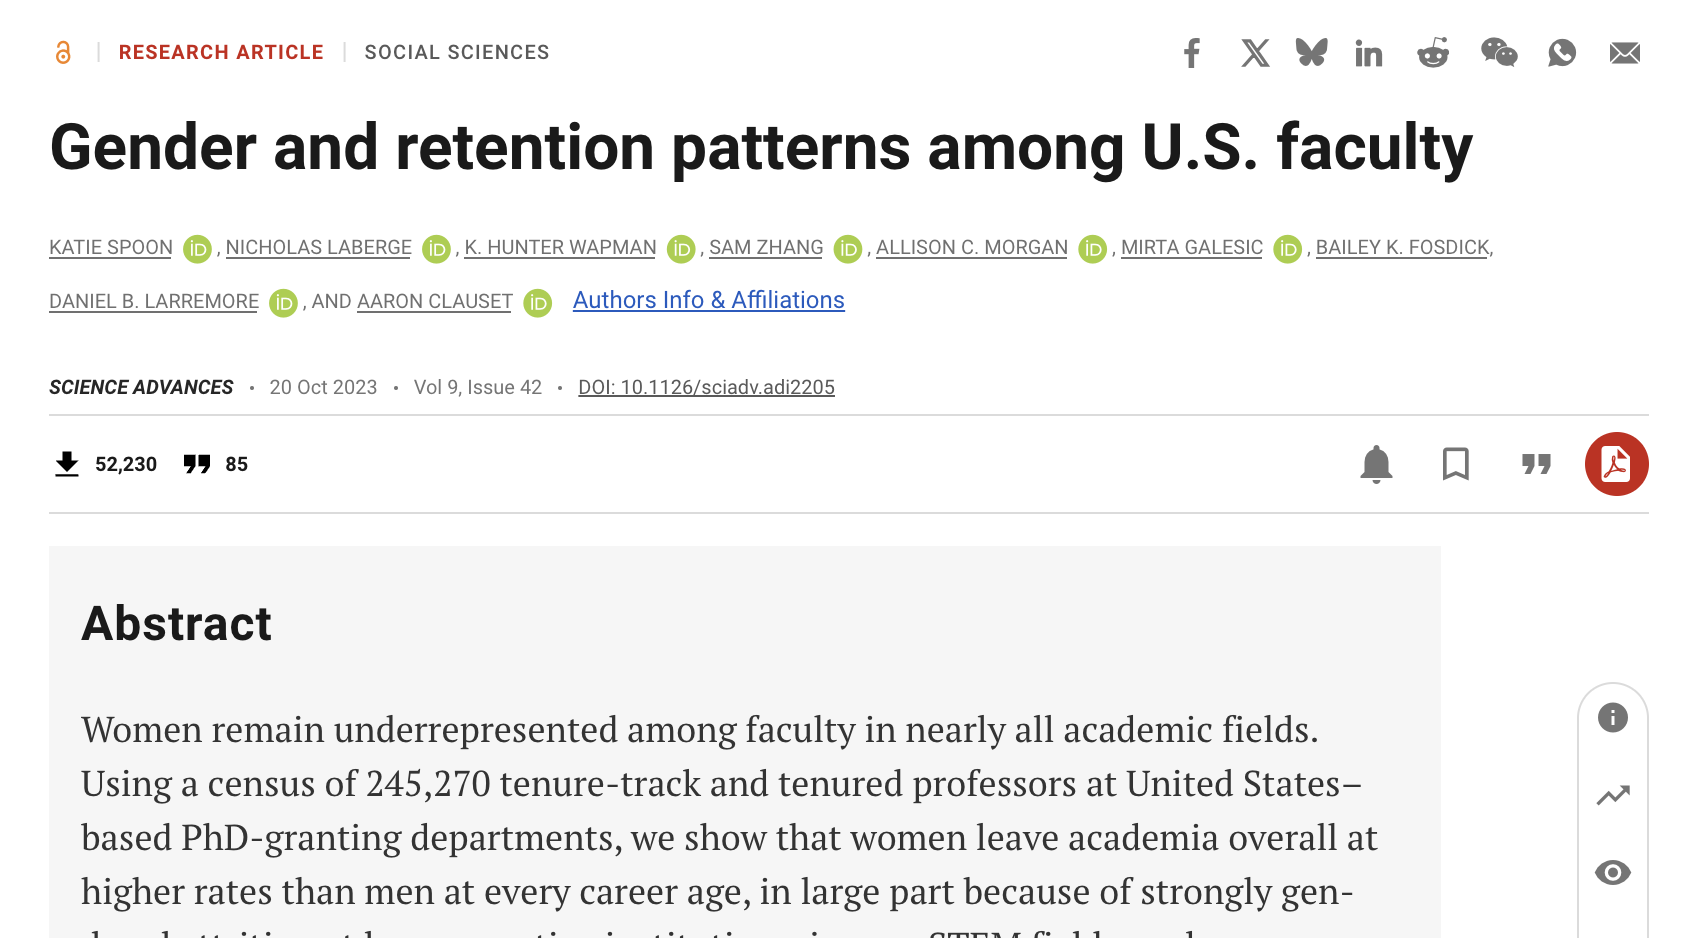
Task: Open the information panel icon in sidebar
Action: click(1613, 717)
